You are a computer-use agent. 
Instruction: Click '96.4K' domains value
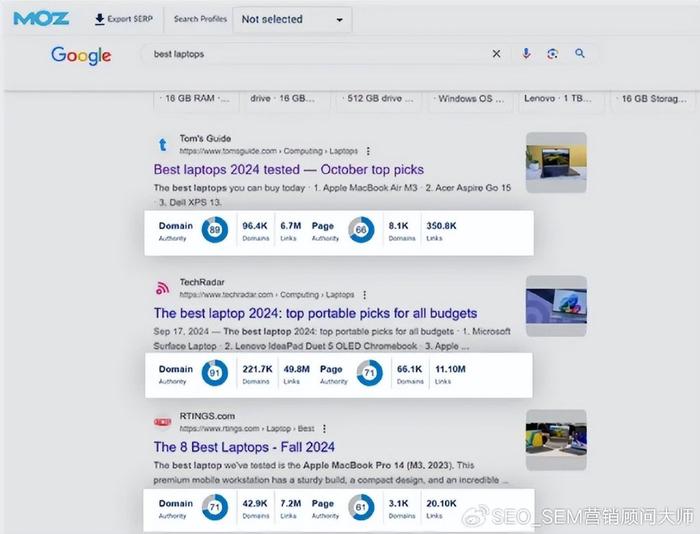(x=255, y=226)
